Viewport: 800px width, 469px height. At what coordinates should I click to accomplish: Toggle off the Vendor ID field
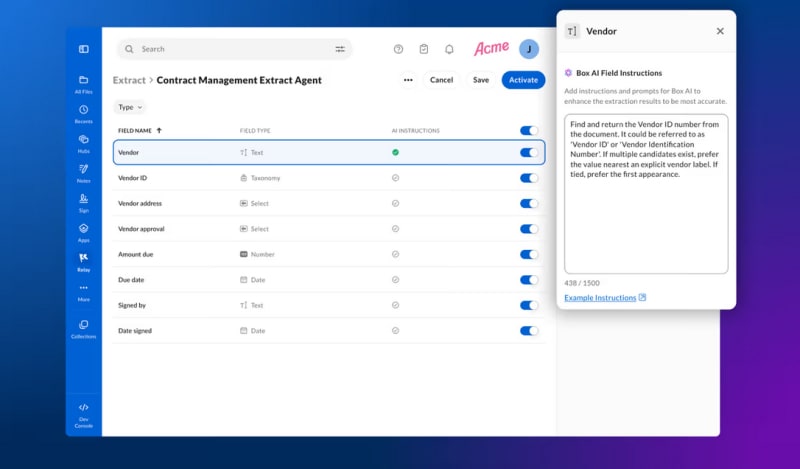pos(529,178)
